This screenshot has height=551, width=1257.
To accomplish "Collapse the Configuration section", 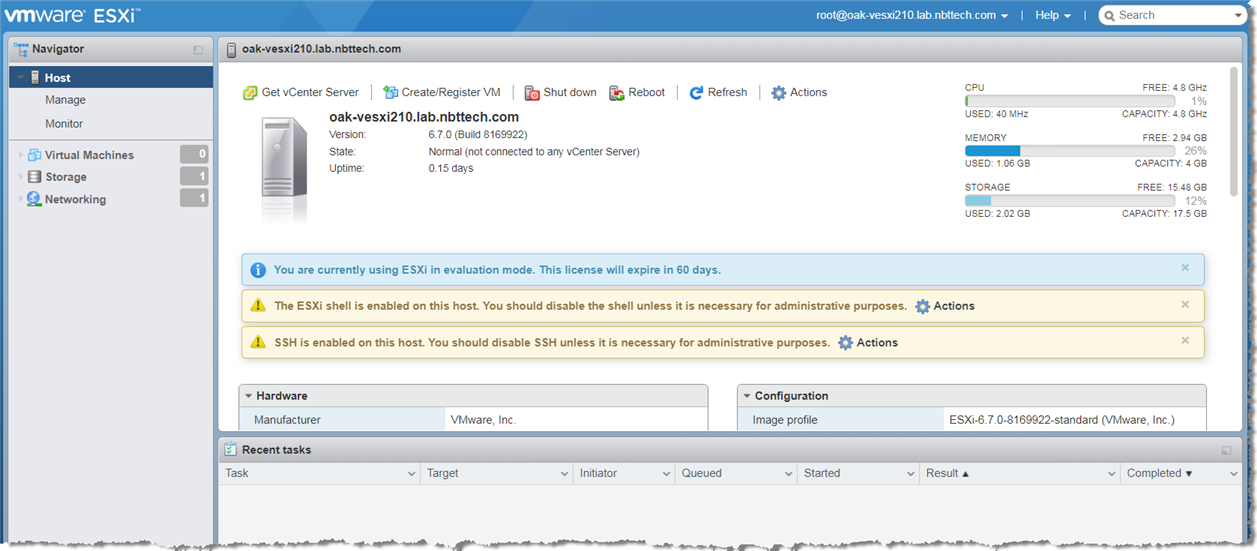I will [747, 396].
